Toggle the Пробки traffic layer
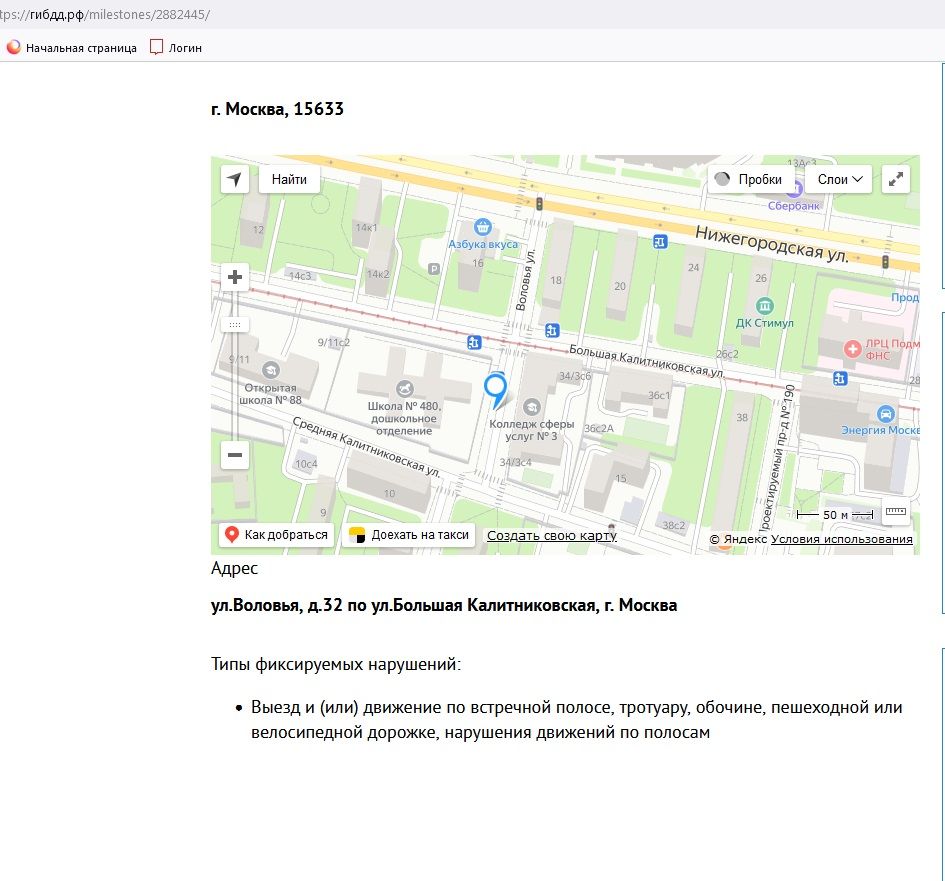Viewport: 945px width, 881px height. click(x=750, y=179)
